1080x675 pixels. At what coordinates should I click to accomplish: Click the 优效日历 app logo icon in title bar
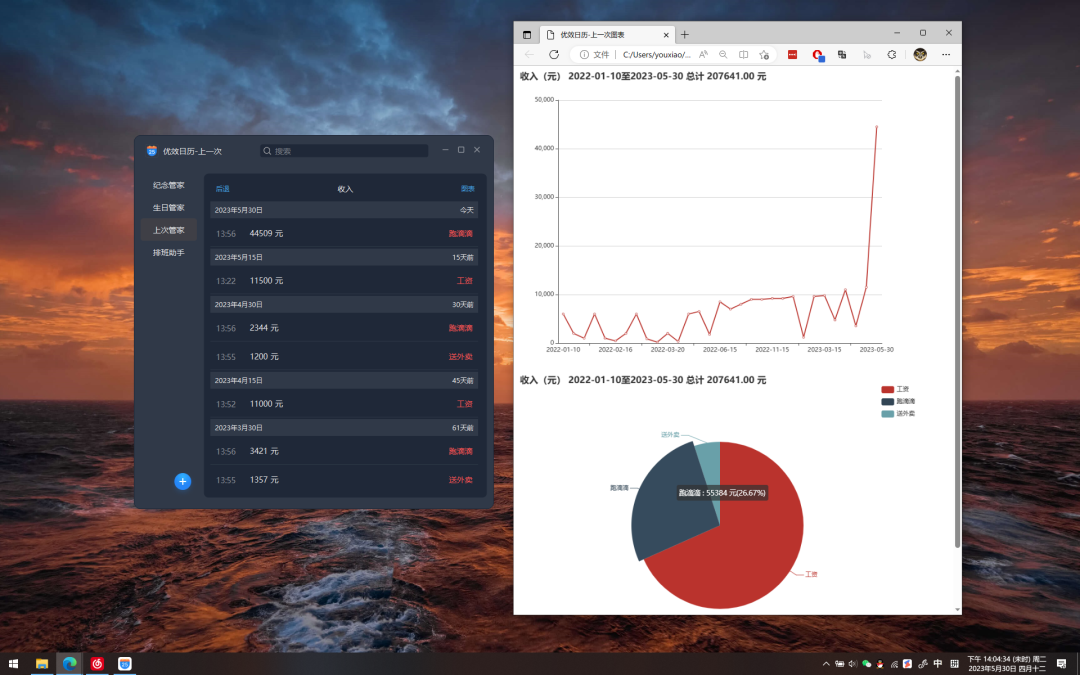pos(152,151)
